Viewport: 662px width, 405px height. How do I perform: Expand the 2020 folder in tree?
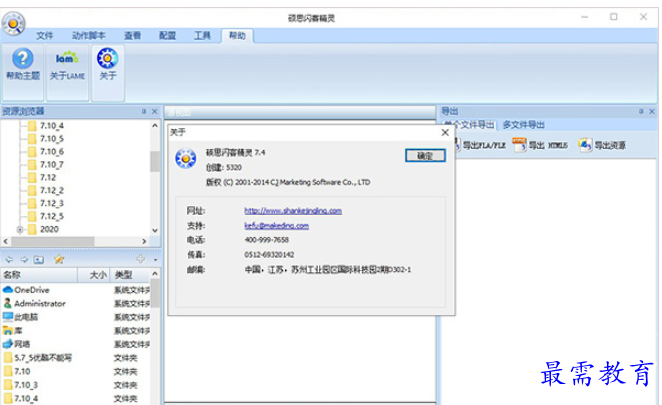tap(19, 229)
